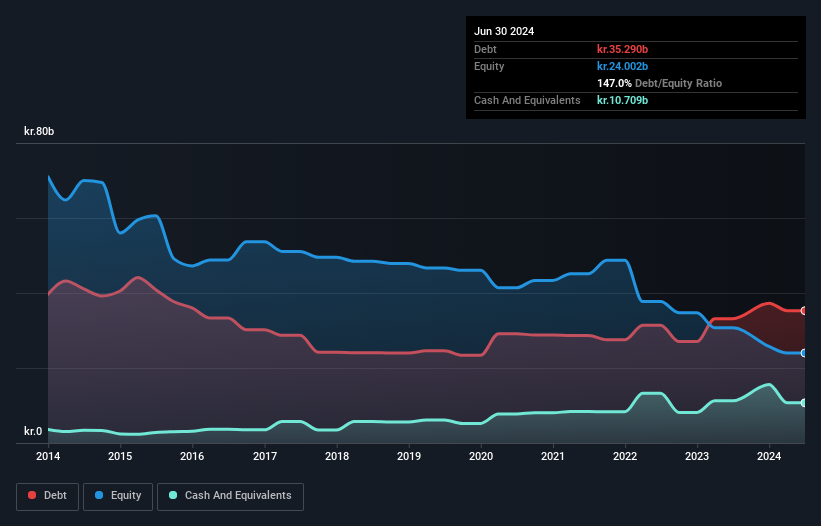Click the 2016 x-axis label

coord(192,456)
